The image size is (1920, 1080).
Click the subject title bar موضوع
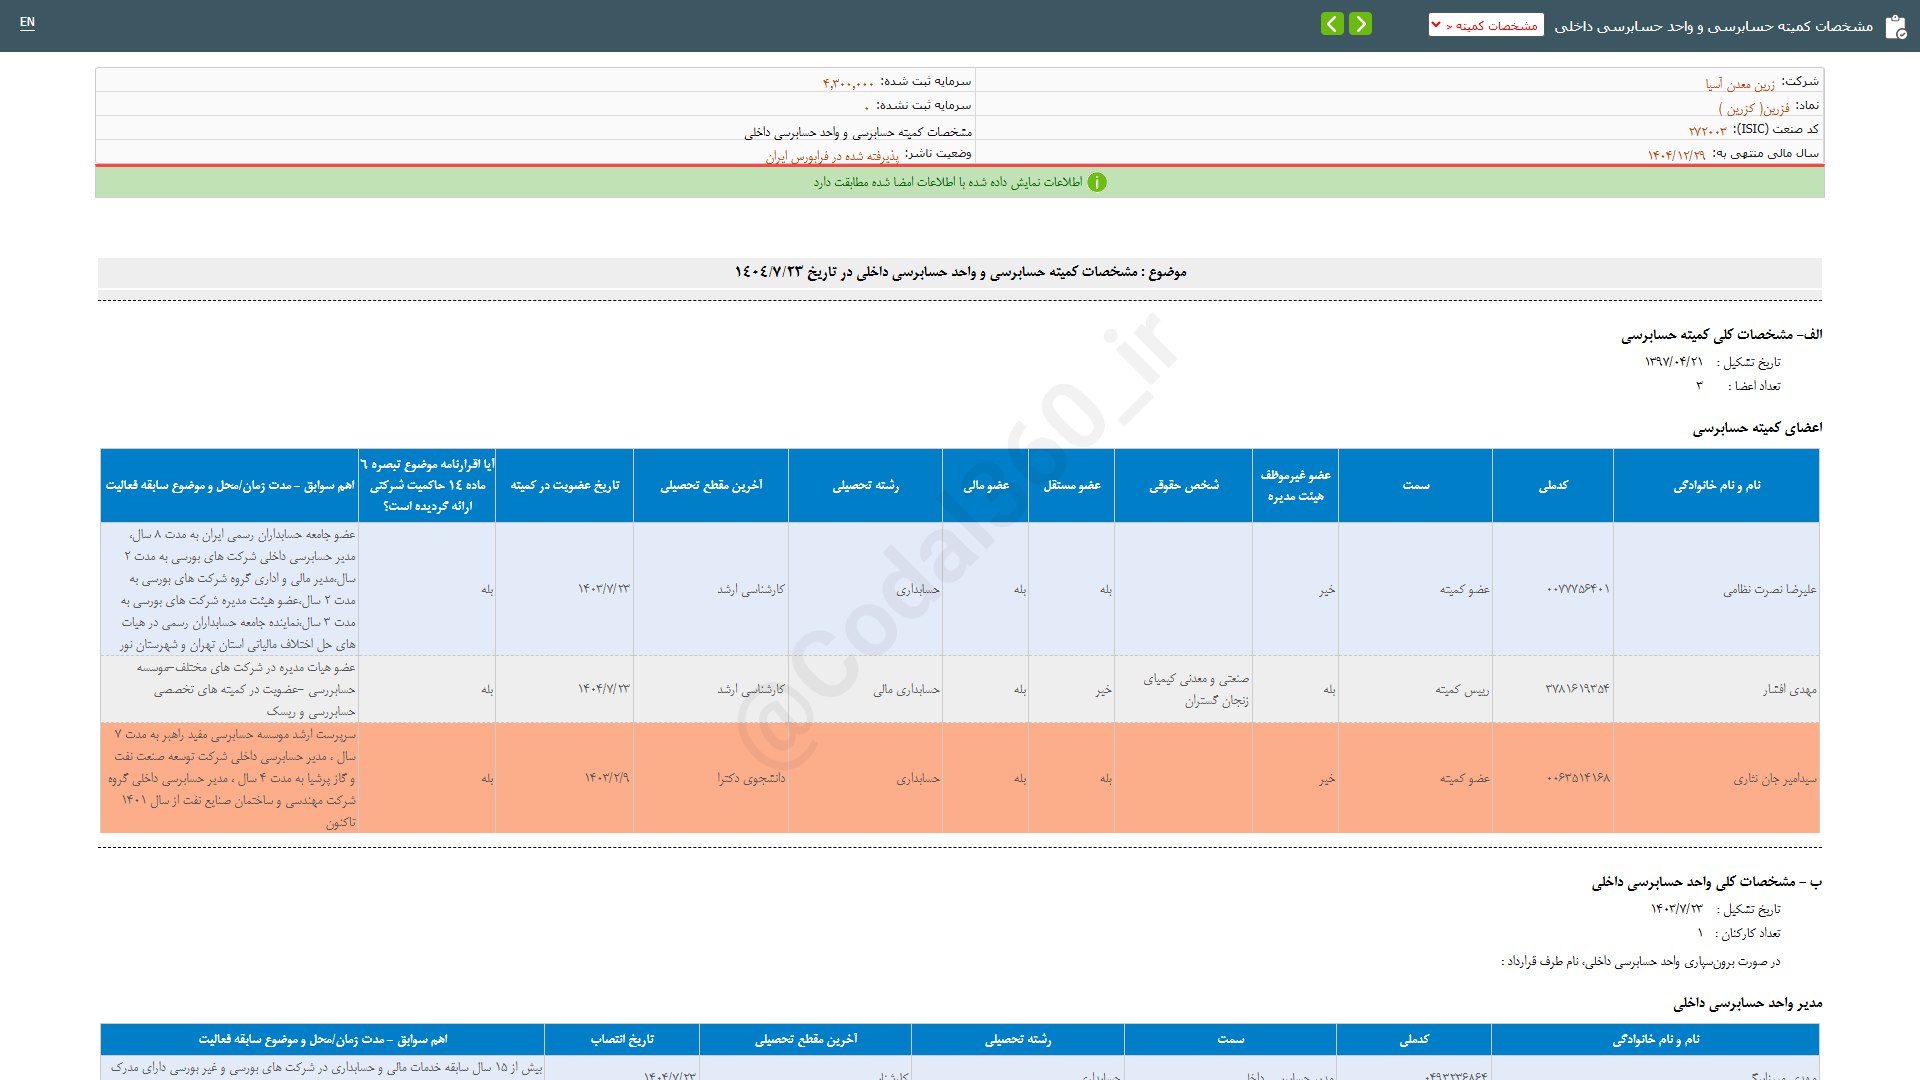(x=960, y=272)
